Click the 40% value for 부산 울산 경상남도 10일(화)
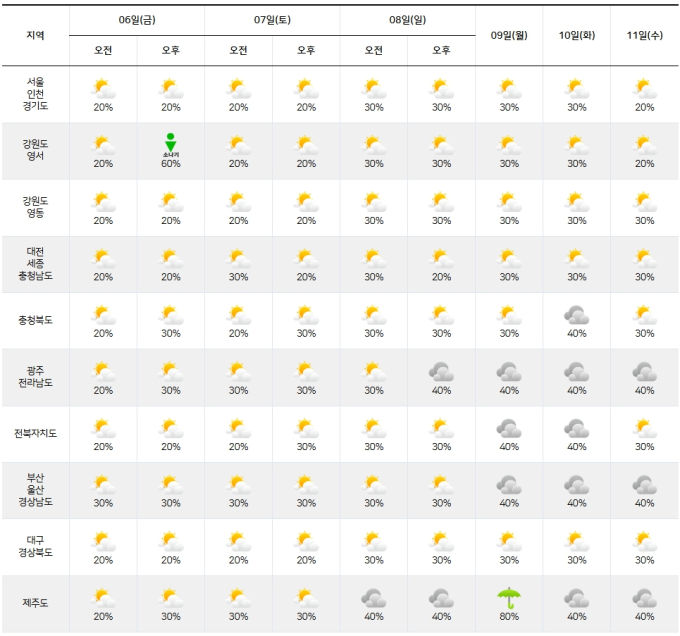Viewport: 680px width, 636px height. point(577,503)
